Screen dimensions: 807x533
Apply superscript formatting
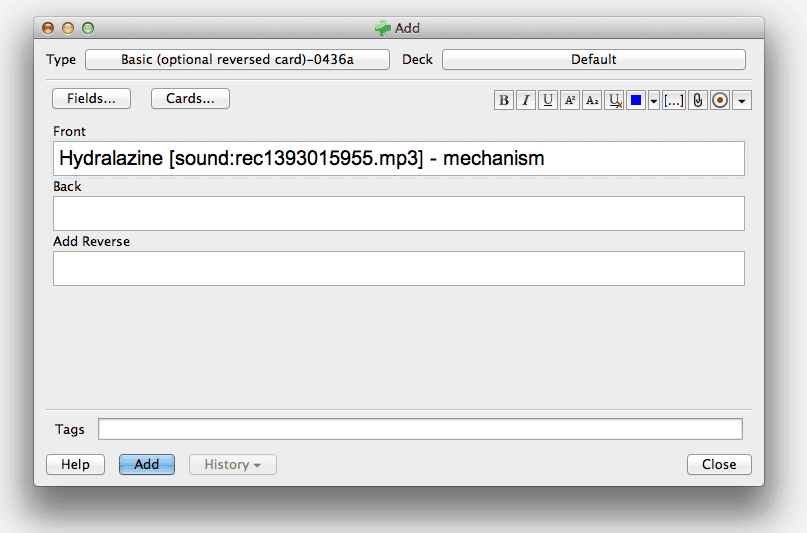(x=570, y=100)
